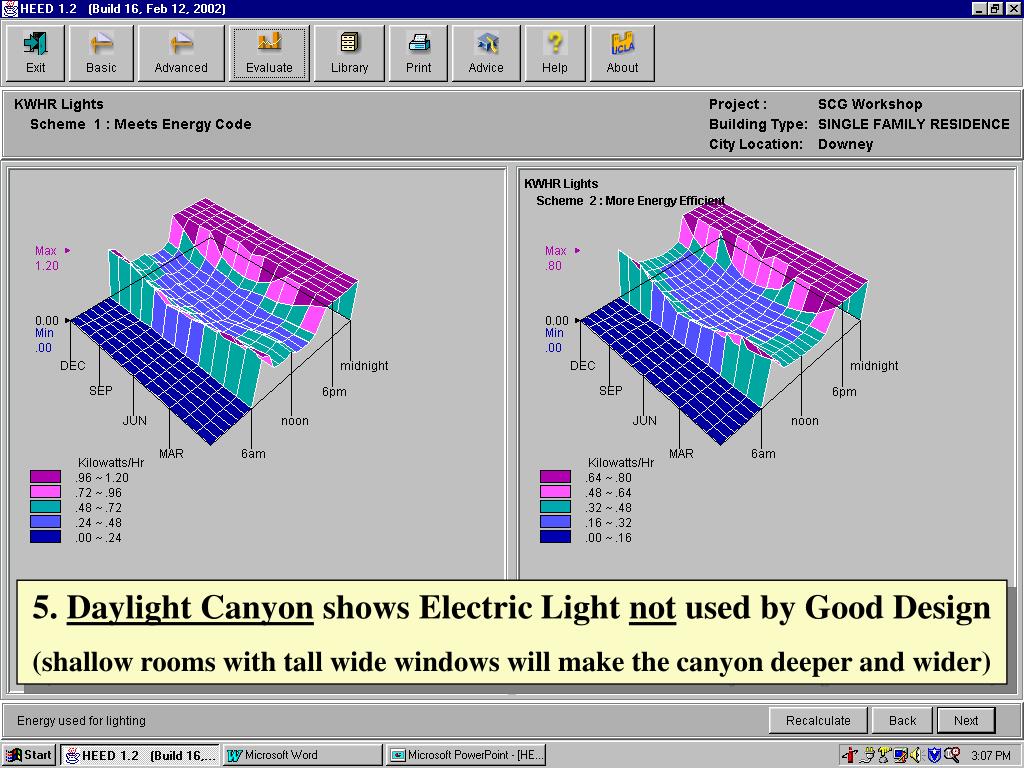
Task: Switch to HEED 1.2 taskbar item
Action: (140, 755)
